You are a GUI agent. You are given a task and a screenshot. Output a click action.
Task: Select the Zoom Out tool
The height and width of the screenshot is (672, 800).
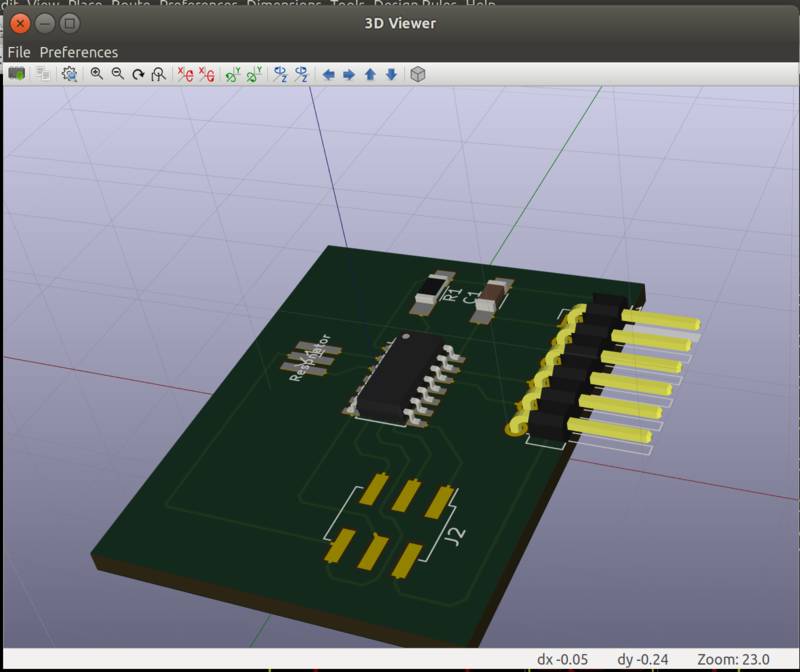coord(117,74)
